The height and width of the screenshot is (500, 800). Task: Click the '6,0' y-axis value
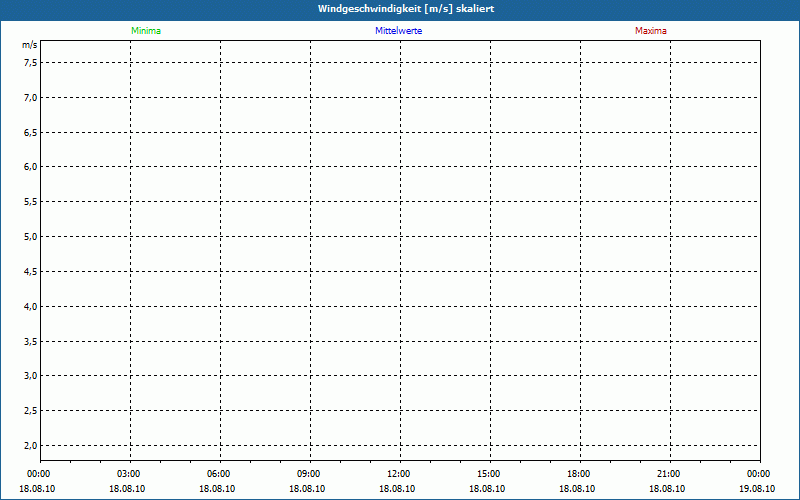(31, 167)
